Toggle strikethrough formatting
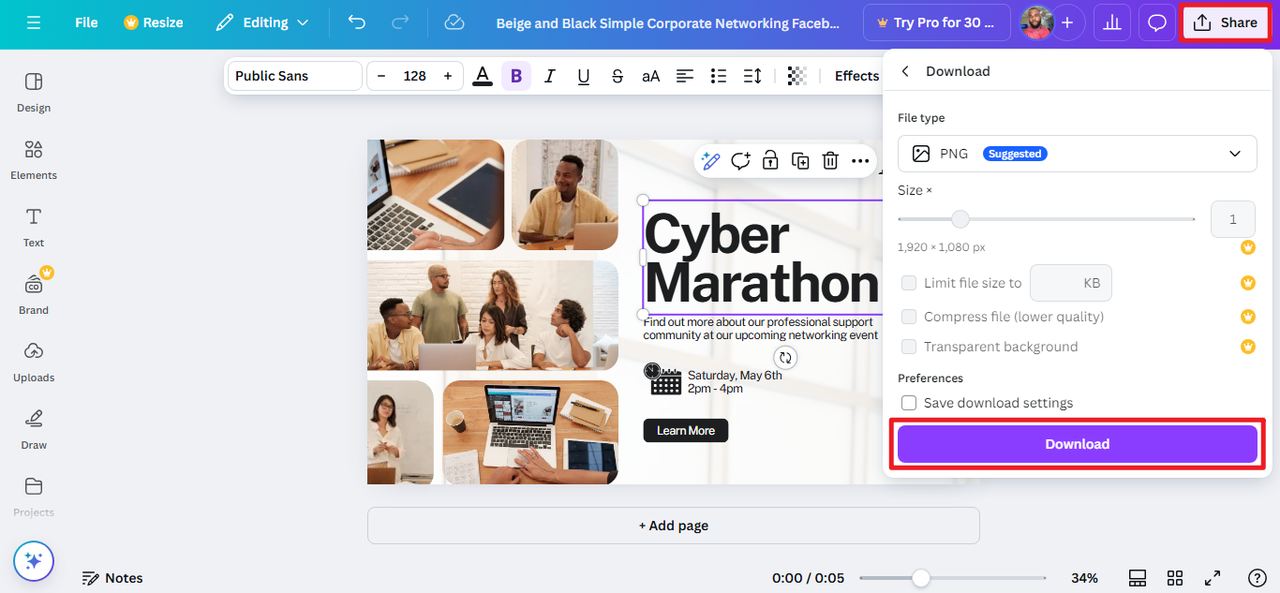1280x593 pixels. pyautogui.click(x=617, y=76)
